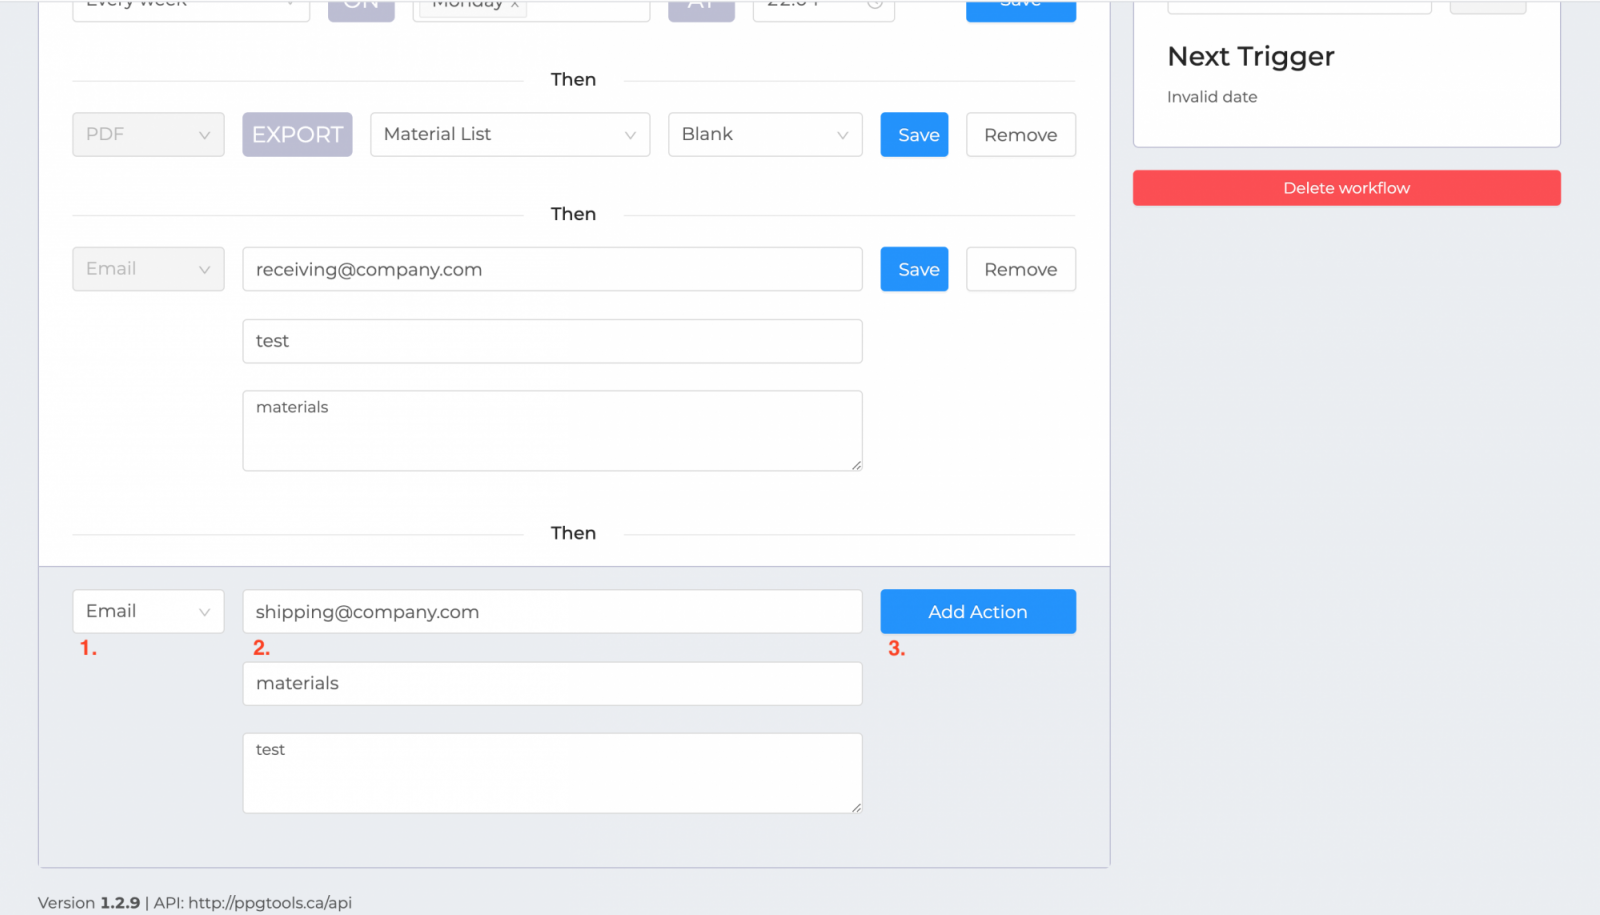The image size is (1600, 915).
Task: Save the PDF export action
Action: (914, 134)
